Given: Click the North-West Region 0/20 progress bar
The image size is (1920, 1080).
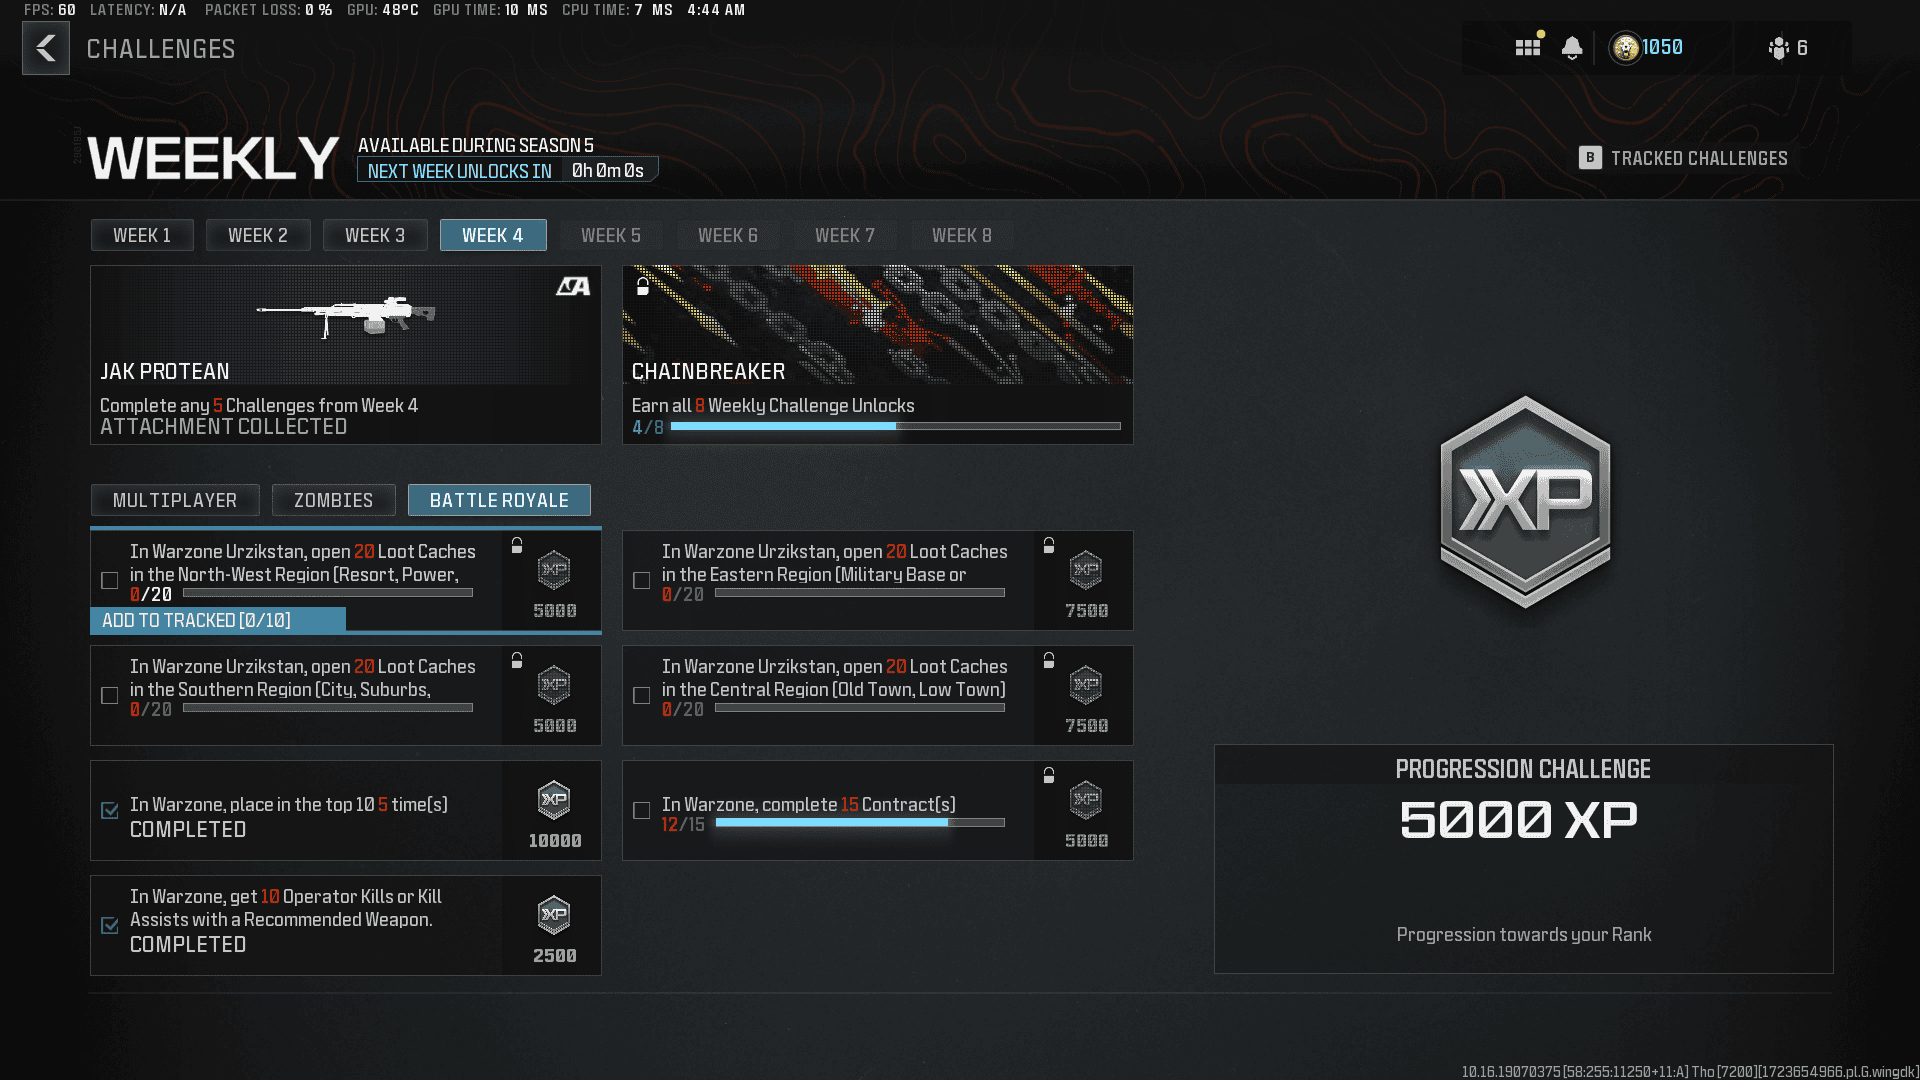Looking at the screenshot, I should pos(327,592).
